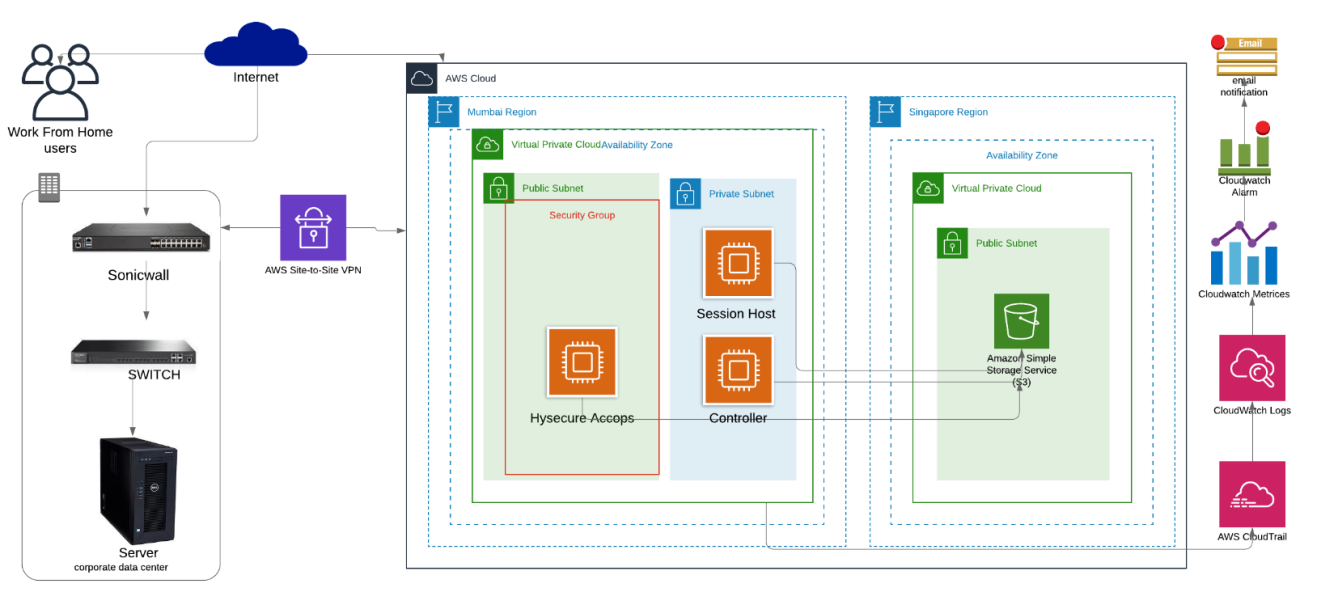1321x592 pixels.
Task: Click the Mumbai Region flag icon
Action: pos(444,112)
